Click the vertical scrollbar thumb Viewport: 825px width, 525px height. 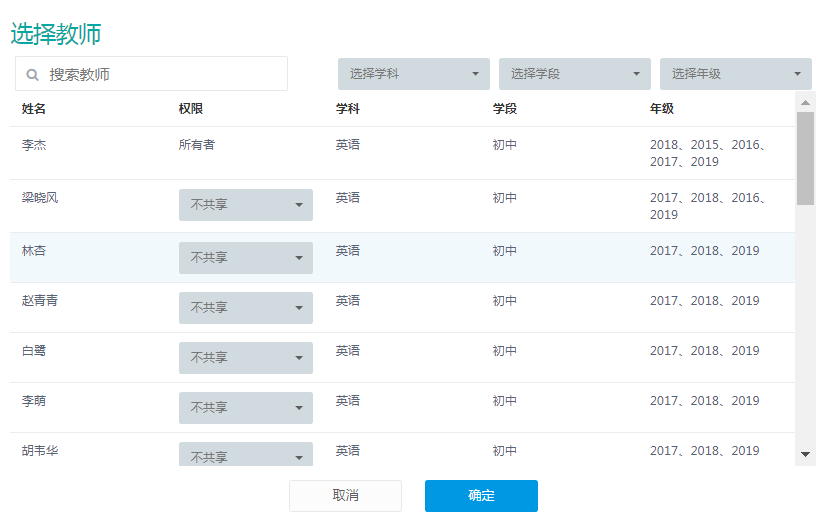pos(805,158)
